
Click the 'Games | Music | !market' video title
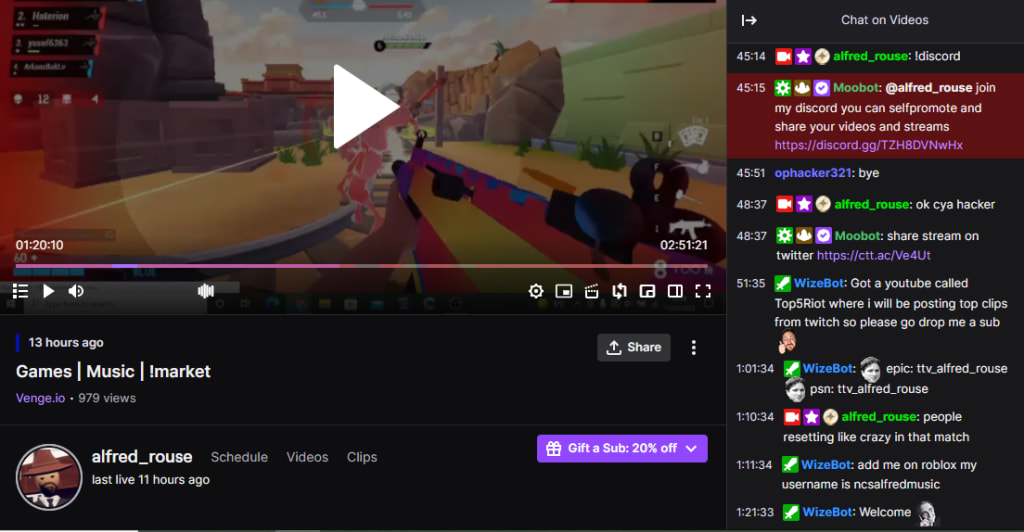[113, 371]
